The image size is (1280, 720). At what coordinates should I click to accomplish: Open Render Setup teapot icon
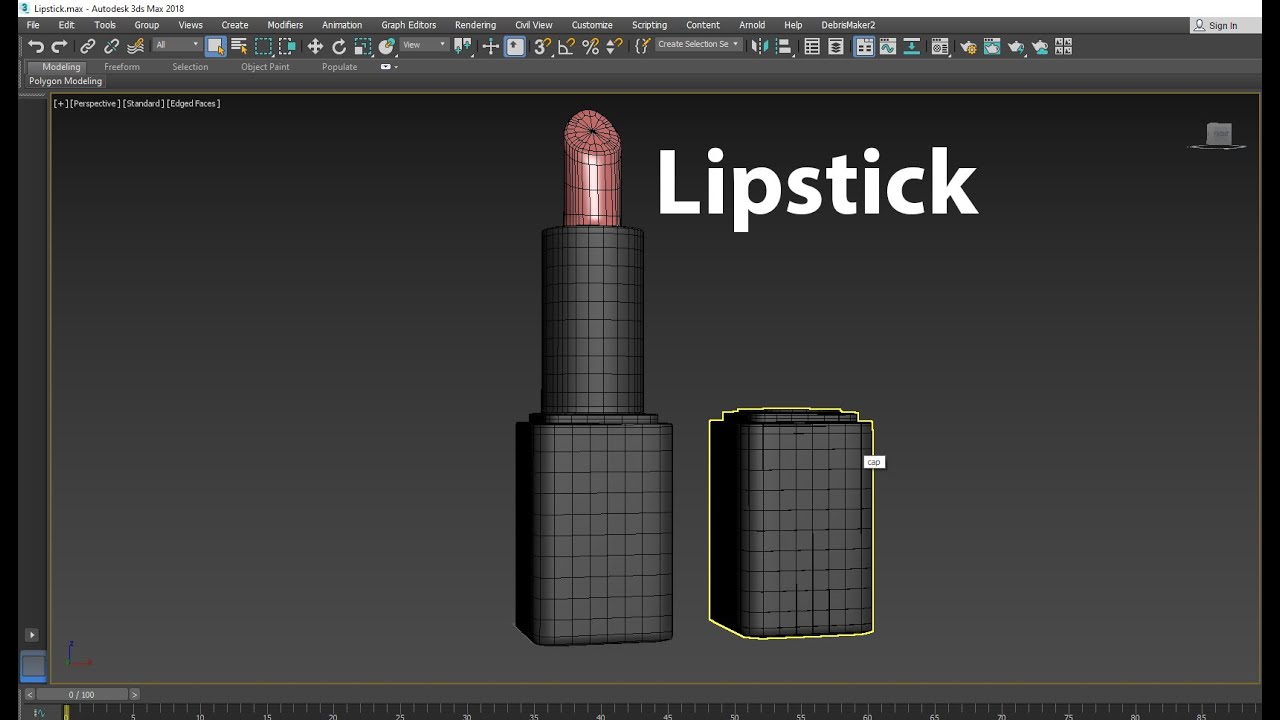click(968, 46)
